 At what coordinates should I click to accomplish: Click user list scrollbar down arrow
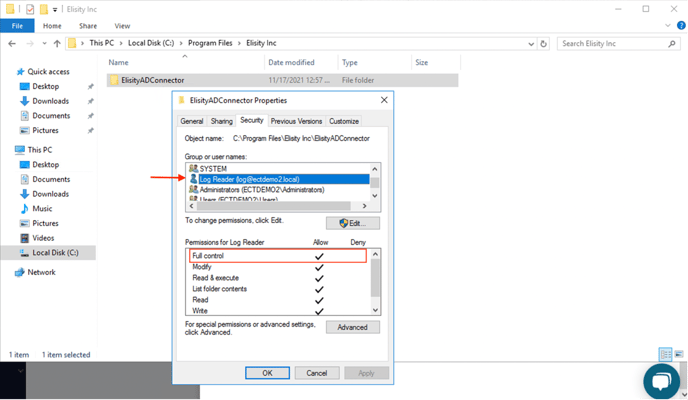point(375,196)
